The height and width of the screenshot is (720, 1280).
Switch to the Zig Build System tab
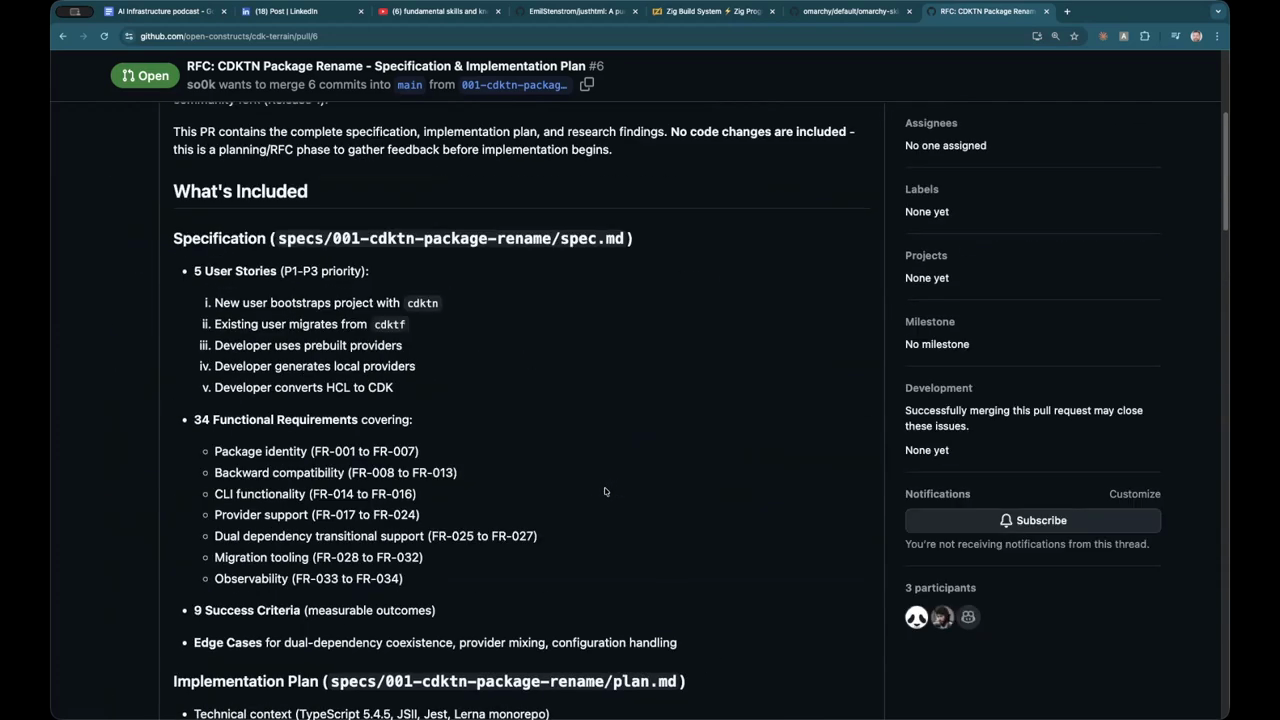click(x=712, y=12)
